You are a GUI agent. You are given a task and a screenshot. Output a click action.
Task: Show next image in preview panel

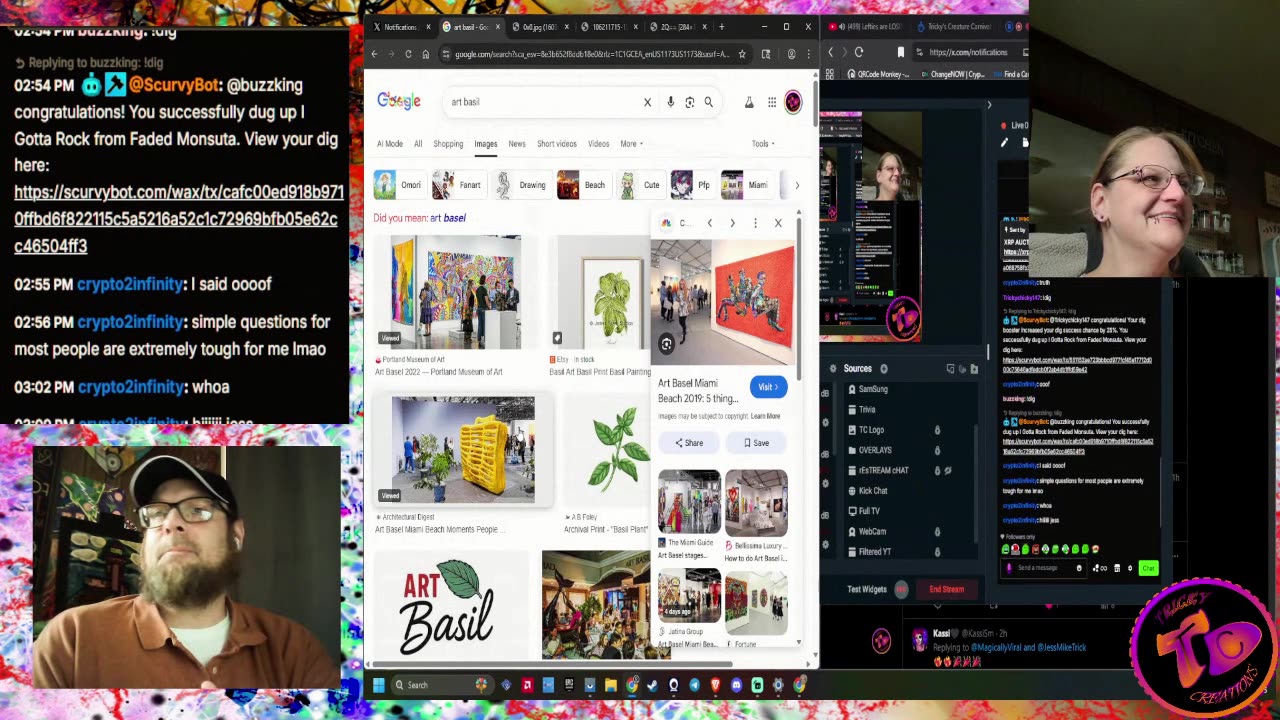click(x=732, y=223)
